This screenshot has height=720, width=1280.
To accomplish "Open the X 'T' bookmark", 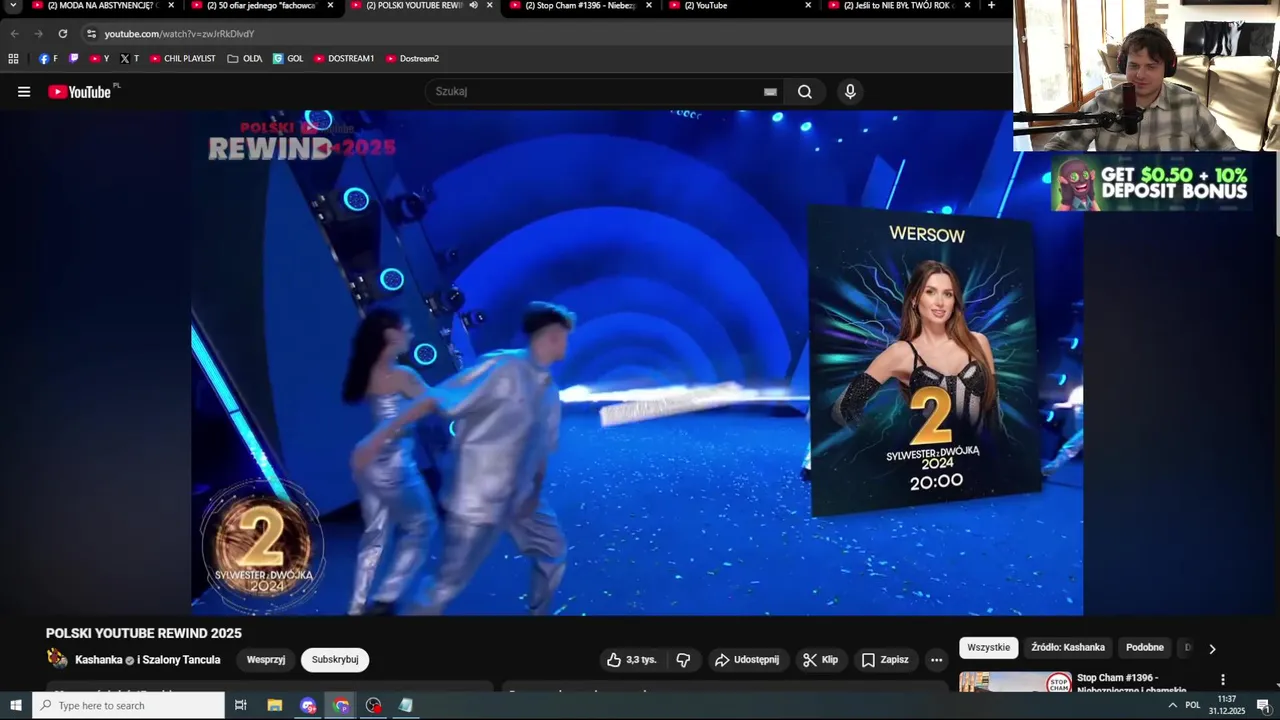I will pos(129,59).
